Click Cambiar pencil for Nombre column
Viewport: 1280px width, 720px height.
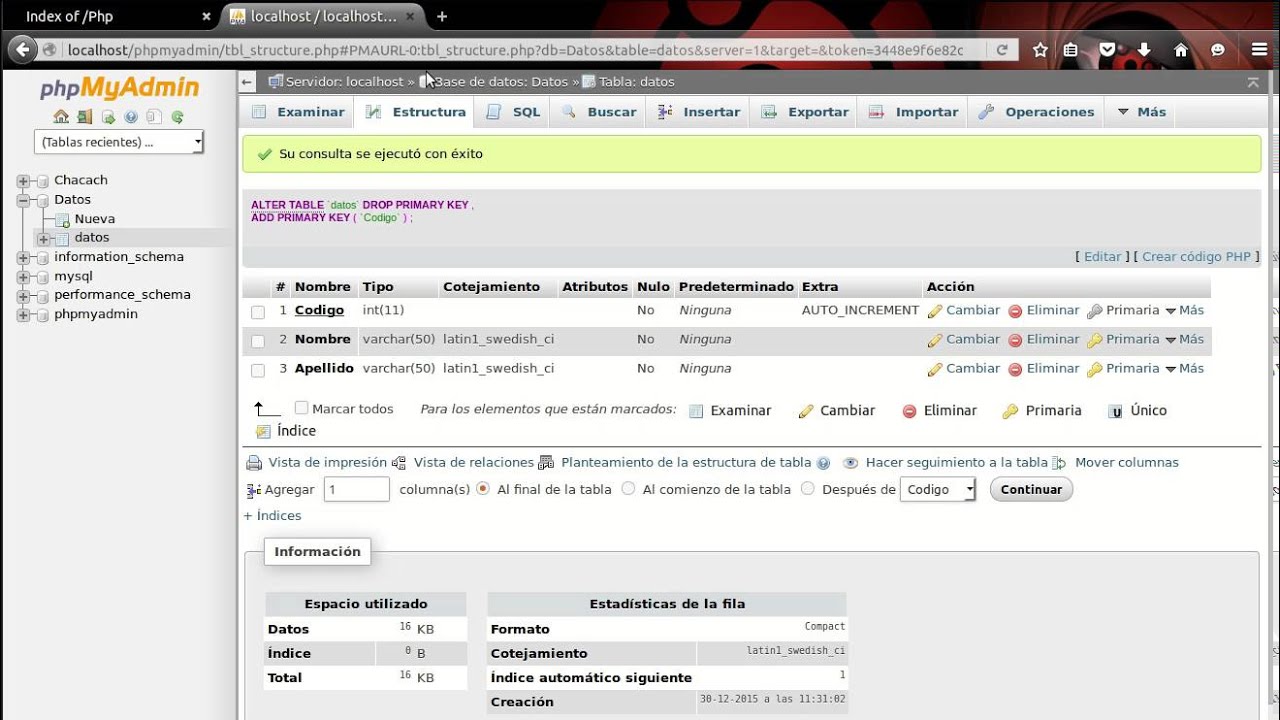click(x=935, y=340)
